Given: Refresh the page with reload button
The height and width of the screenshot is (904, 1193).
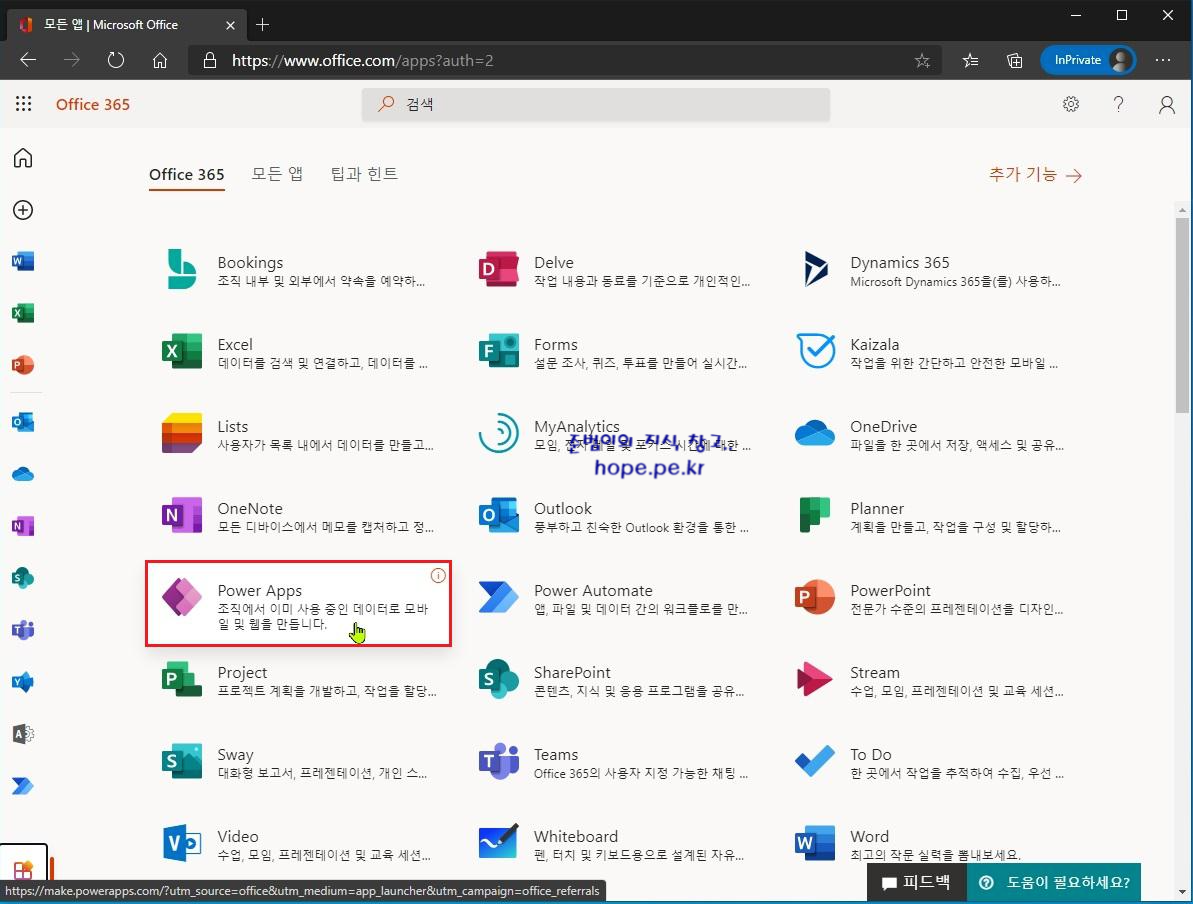Looking at the screenshot, I should pos(116,60).
